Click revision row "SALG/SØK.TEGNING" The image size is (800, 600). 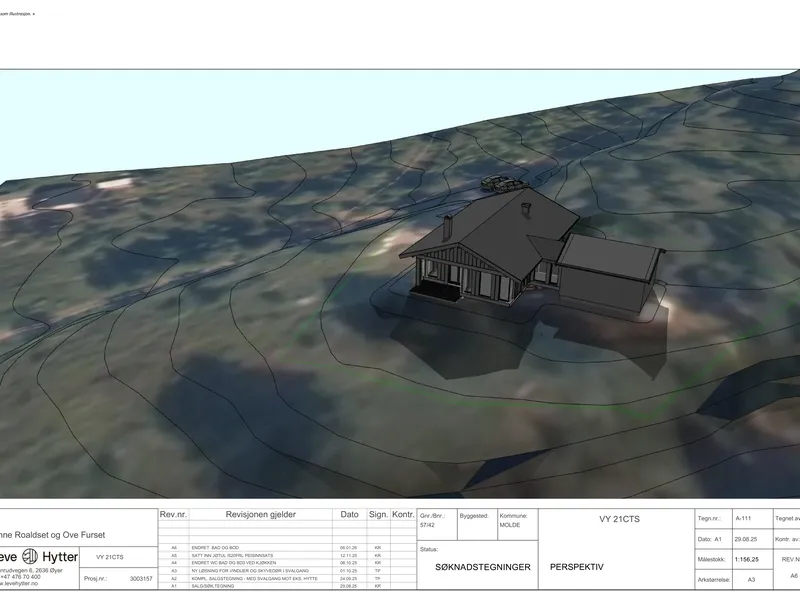tap(213, 586)
